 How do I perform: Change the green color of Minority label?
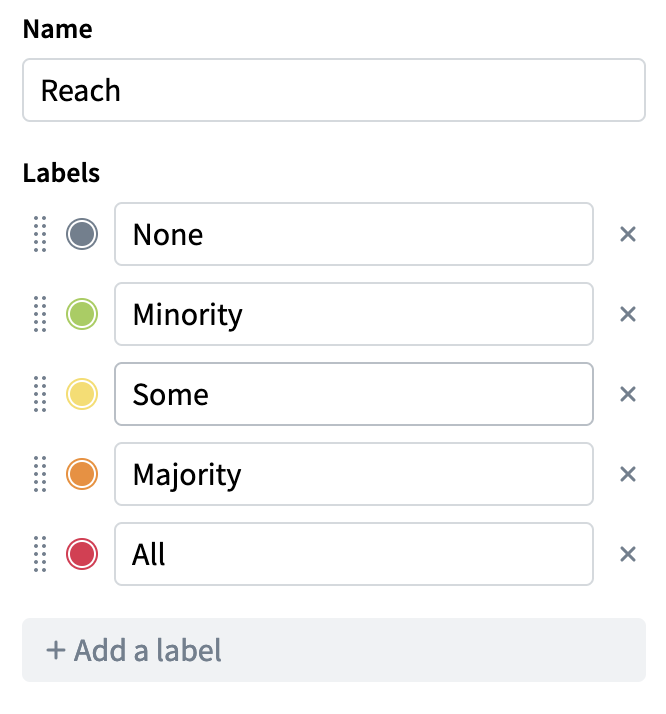pos(82,315)
